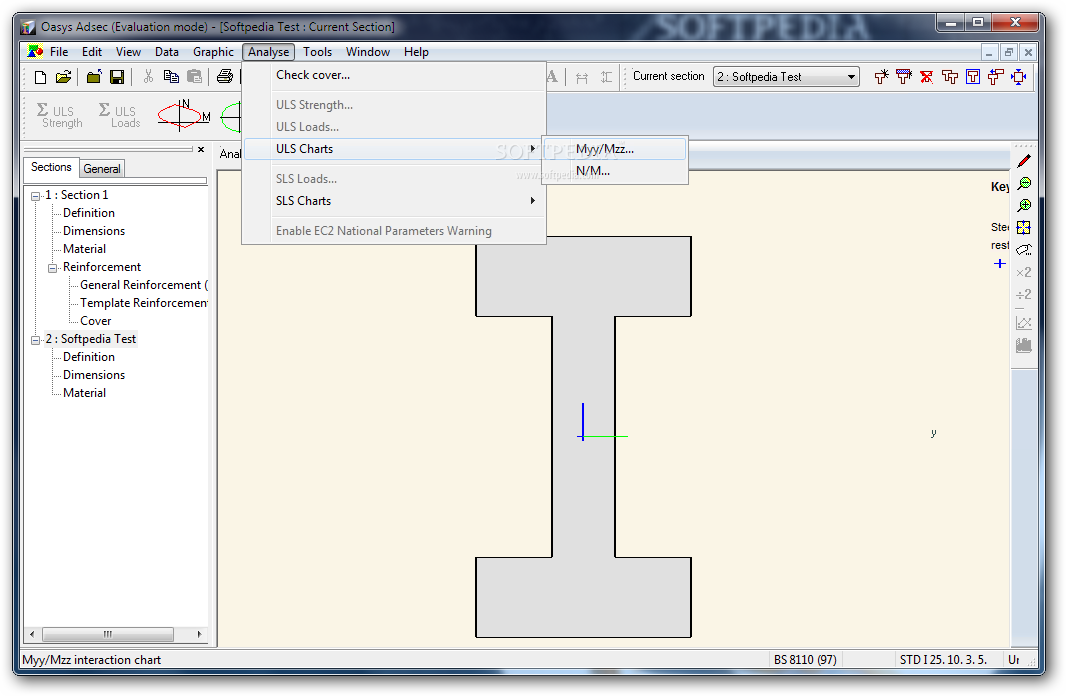Click ULS Strength... menu entry

point(394,105)
